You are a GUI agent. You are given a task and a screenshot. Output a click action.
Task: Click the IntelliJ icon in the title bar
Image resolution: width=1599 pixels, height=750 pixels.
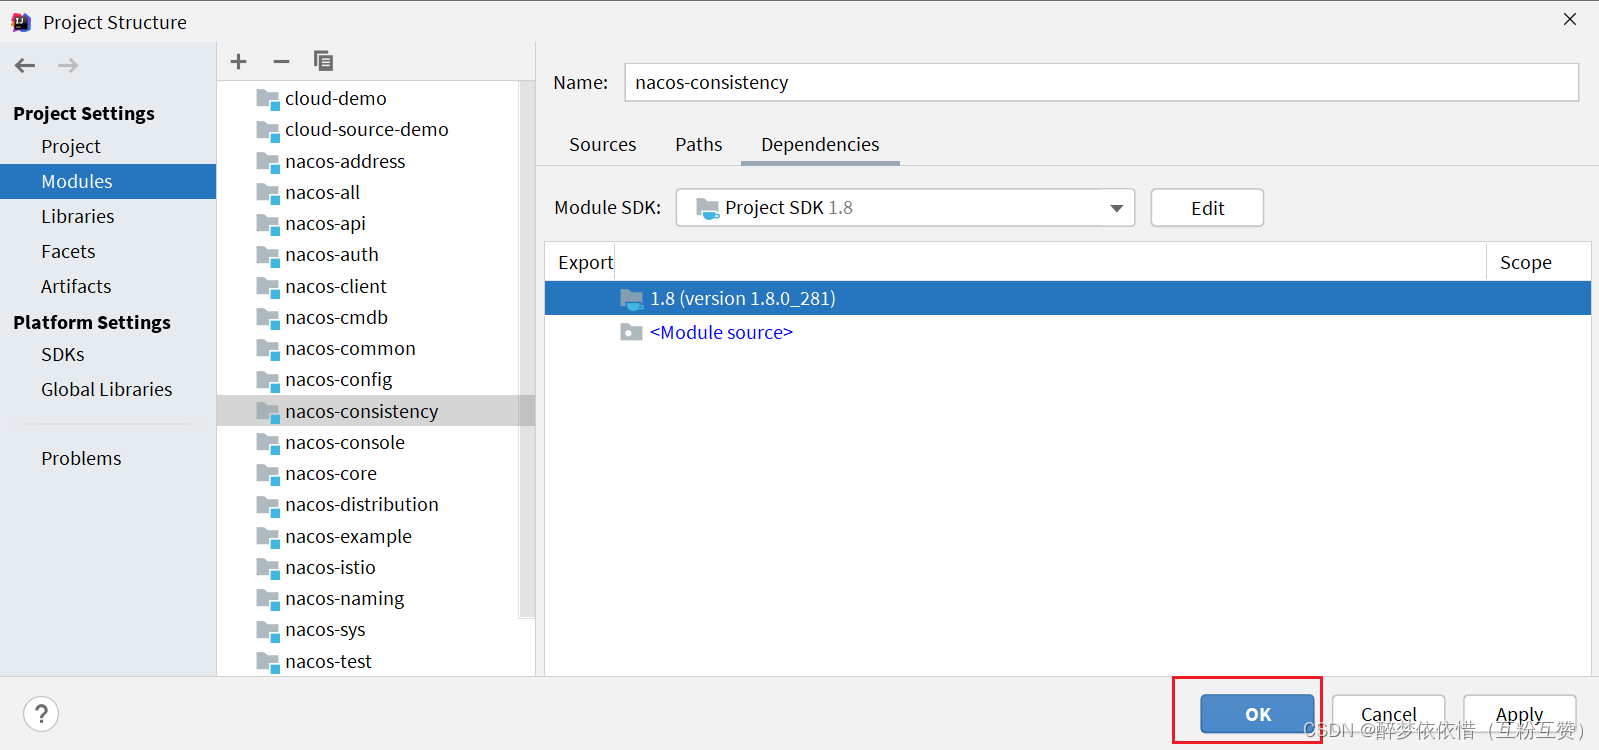pyautogui.click(x=21, y=22)
